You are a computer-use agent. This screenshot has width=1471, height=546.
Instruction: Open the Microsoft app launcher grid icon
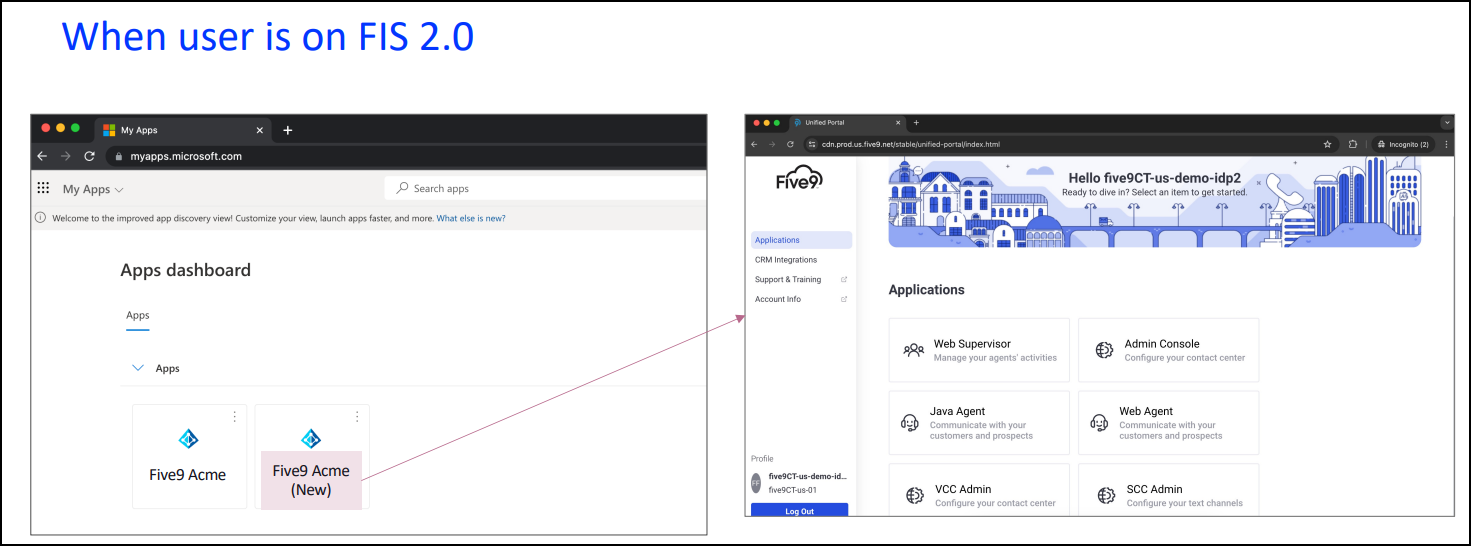(x=43, y=188)
